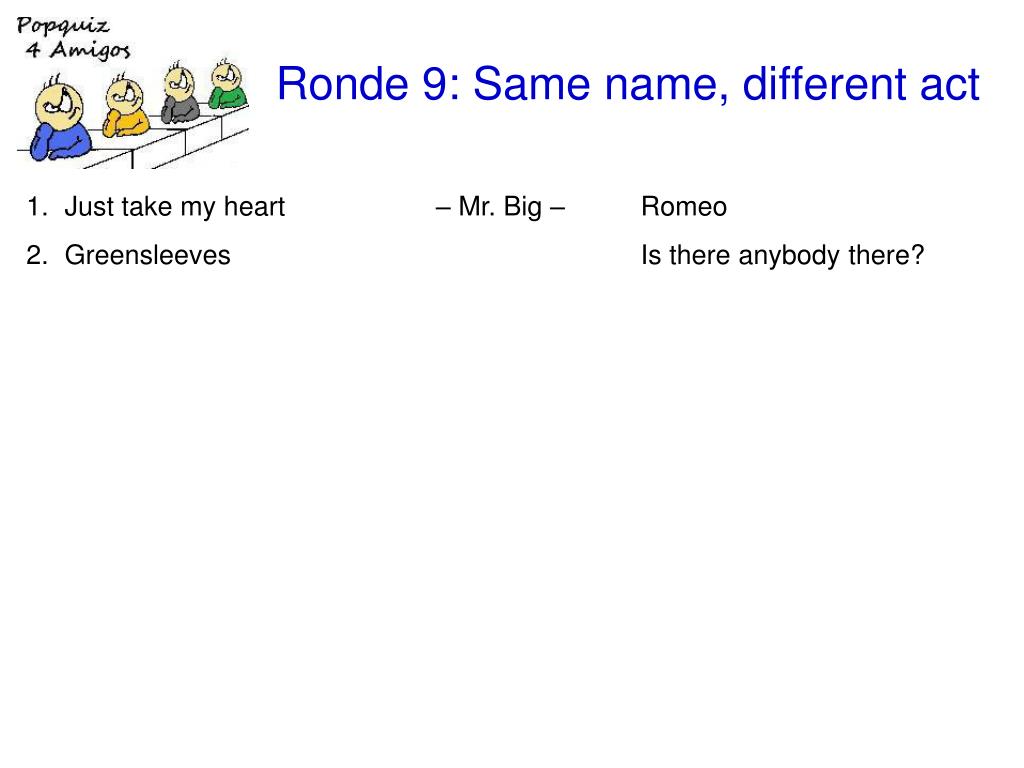Viewport: 1024px width, 768px height.
Task: Select the Greensleeves list item
Action: pyautogui.click(x=148, y=255)
